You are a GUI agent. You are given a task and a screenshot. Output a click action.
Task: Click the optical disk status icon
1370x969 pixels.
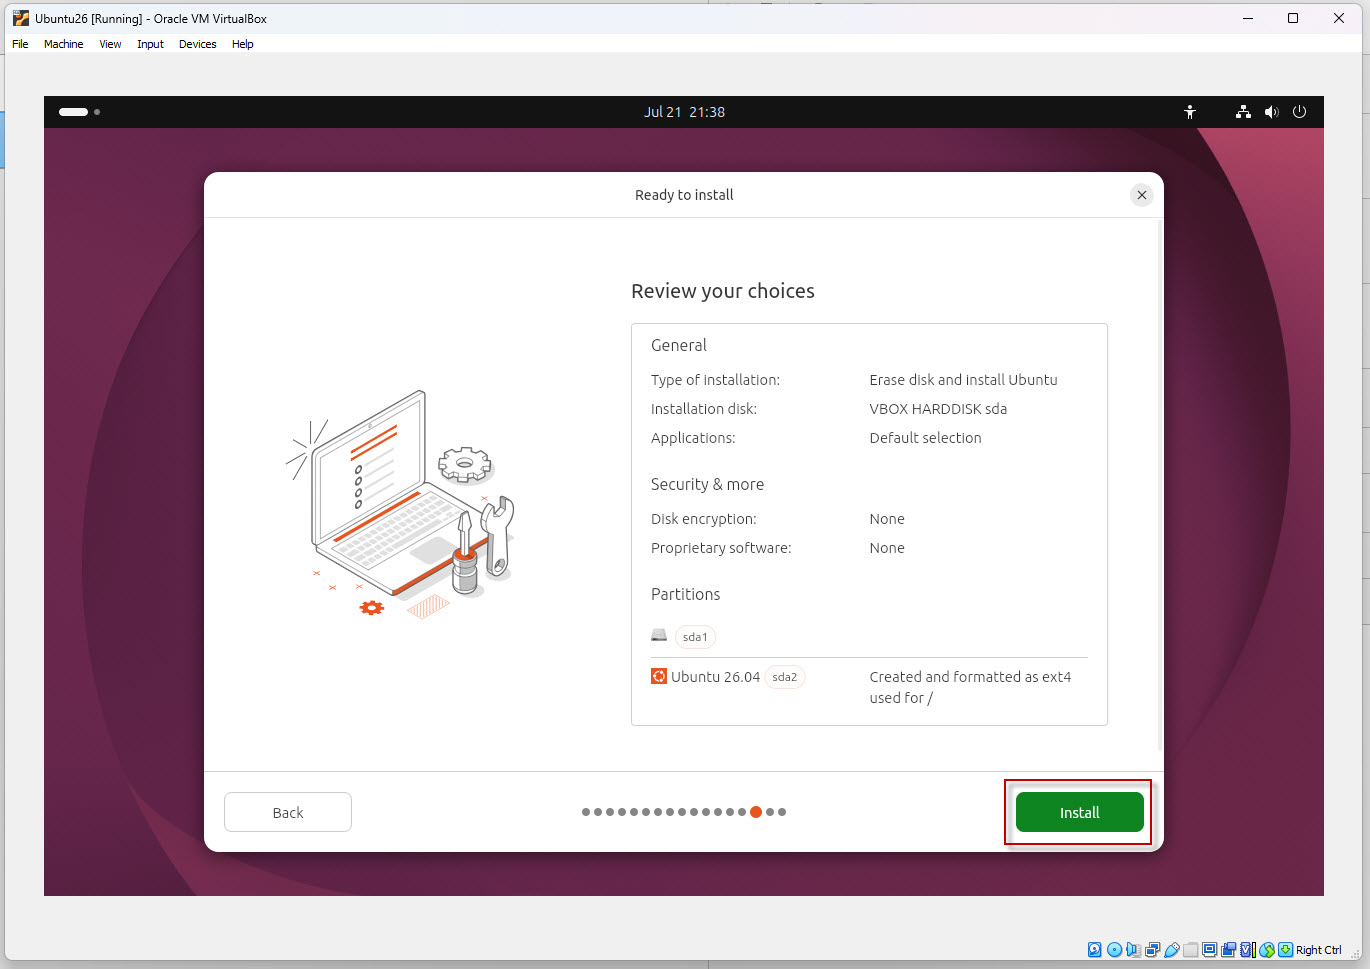[1114, 950]
